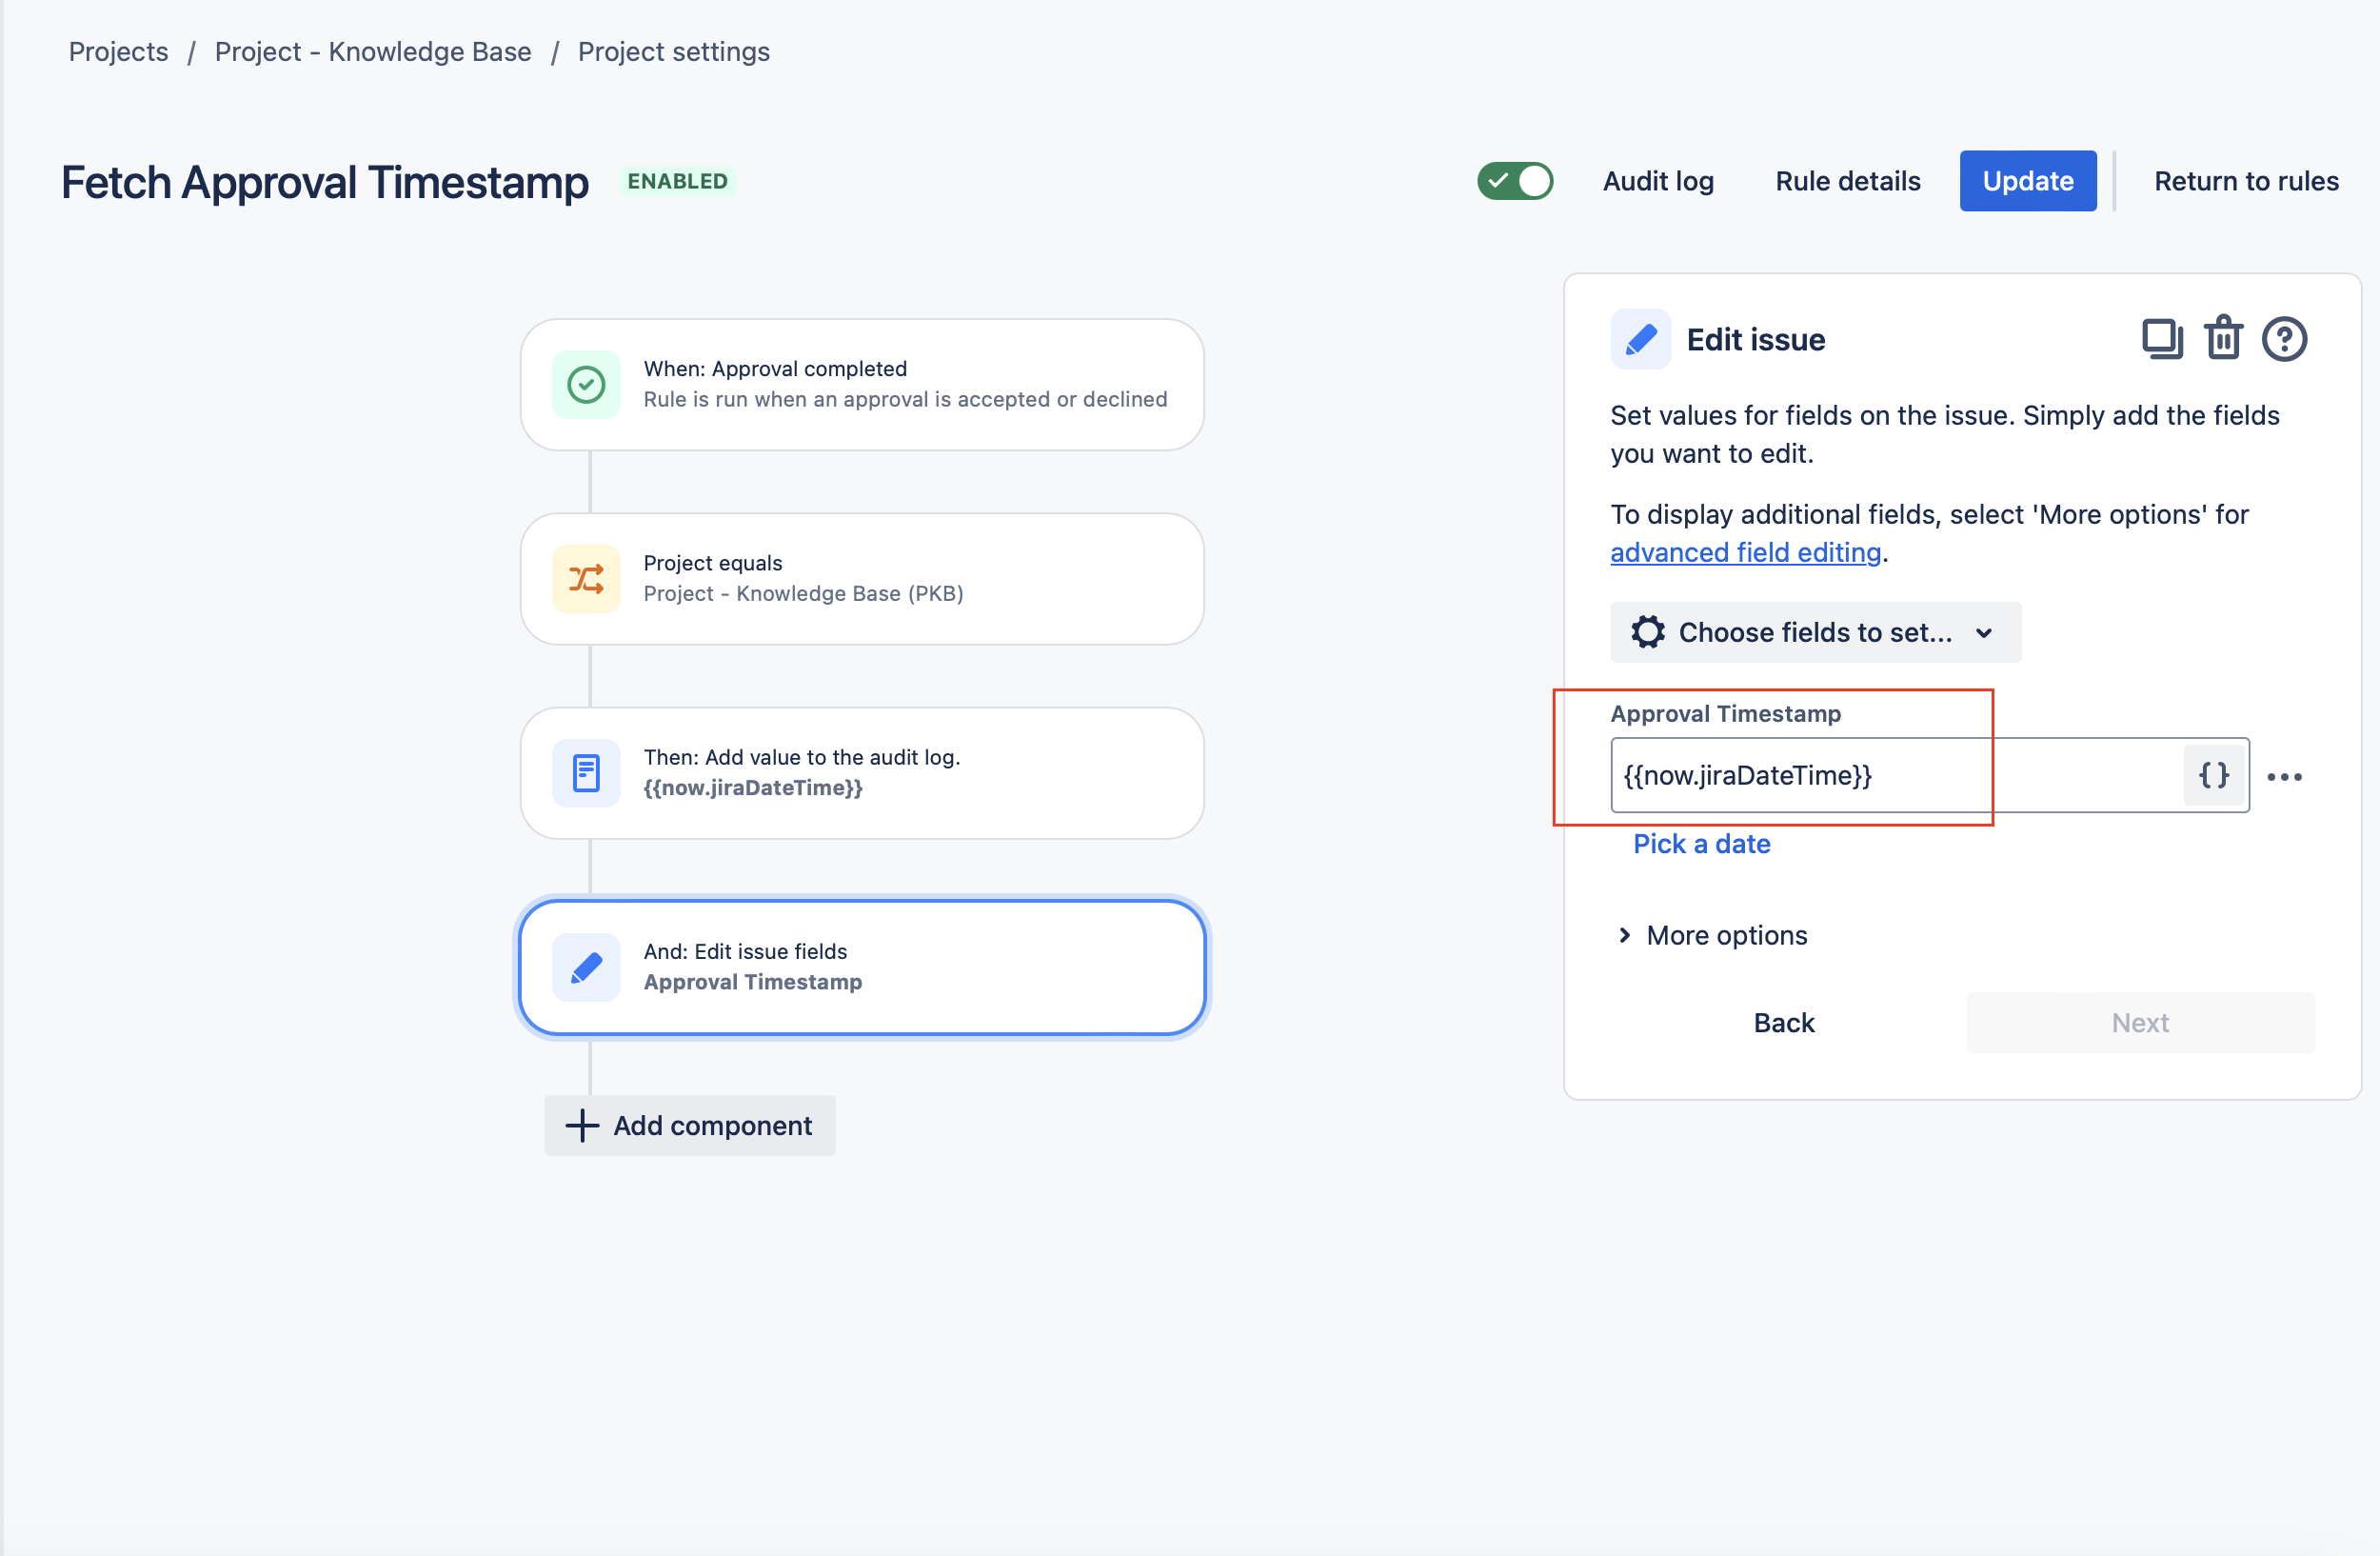Click the smart value braces icon
This screenshot has height=1556, width=2380.
2214,775
